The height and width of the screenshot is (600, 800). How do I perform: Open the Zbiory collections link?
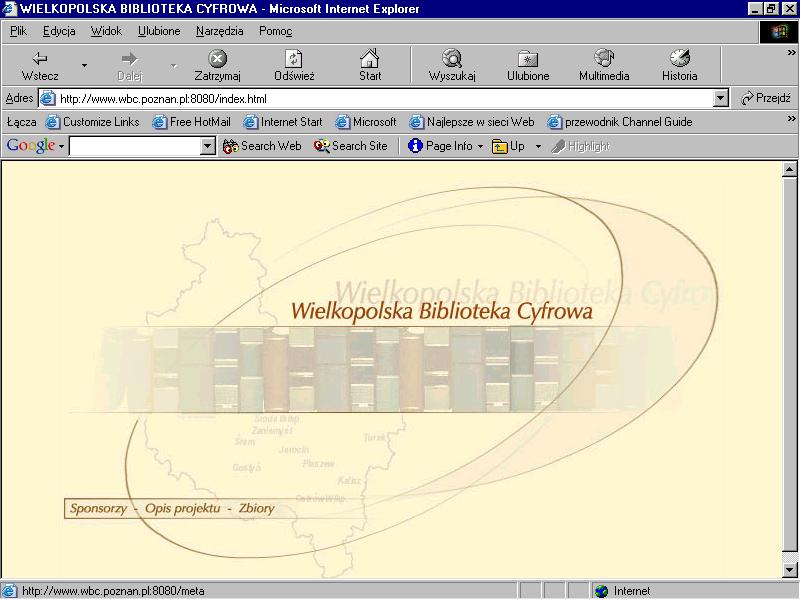[x=257, y=508]
